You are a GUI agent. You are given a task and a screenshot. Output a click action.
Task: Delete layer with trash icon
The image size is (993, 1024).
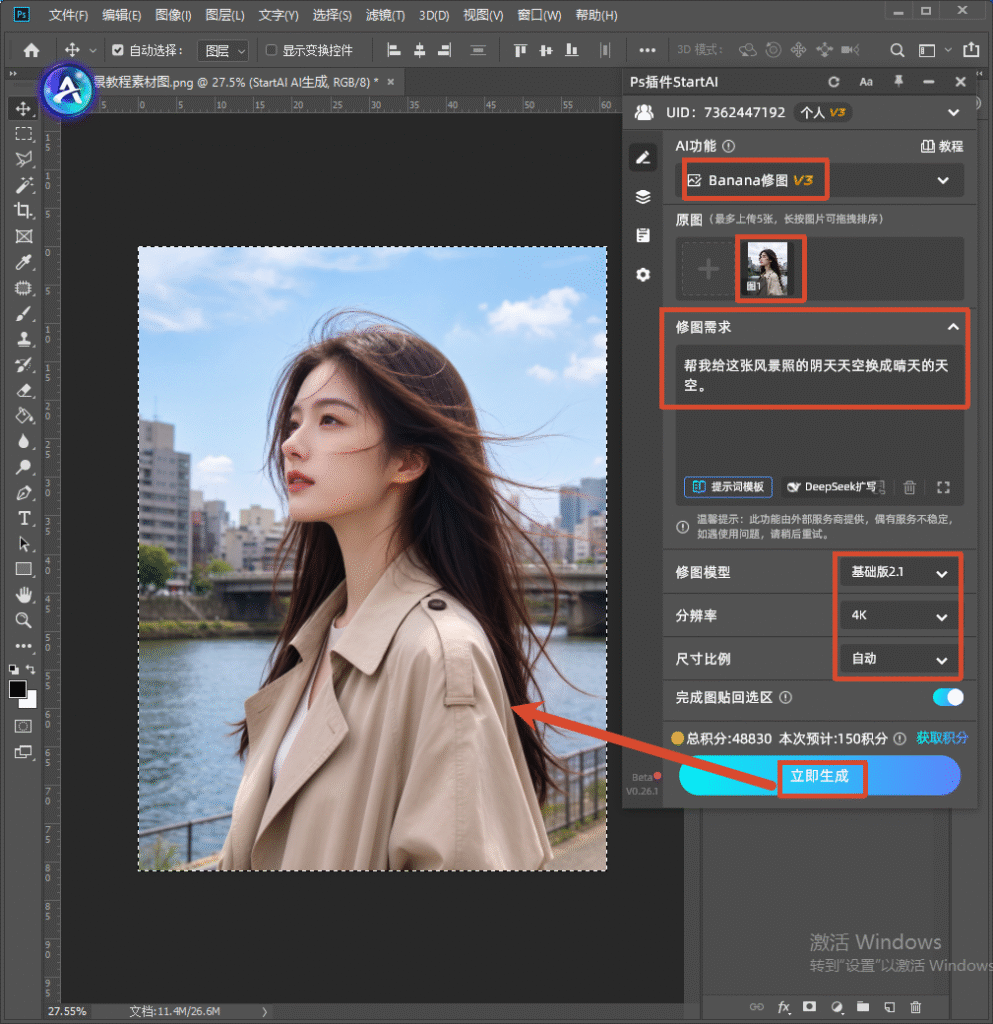point(916,1006)
